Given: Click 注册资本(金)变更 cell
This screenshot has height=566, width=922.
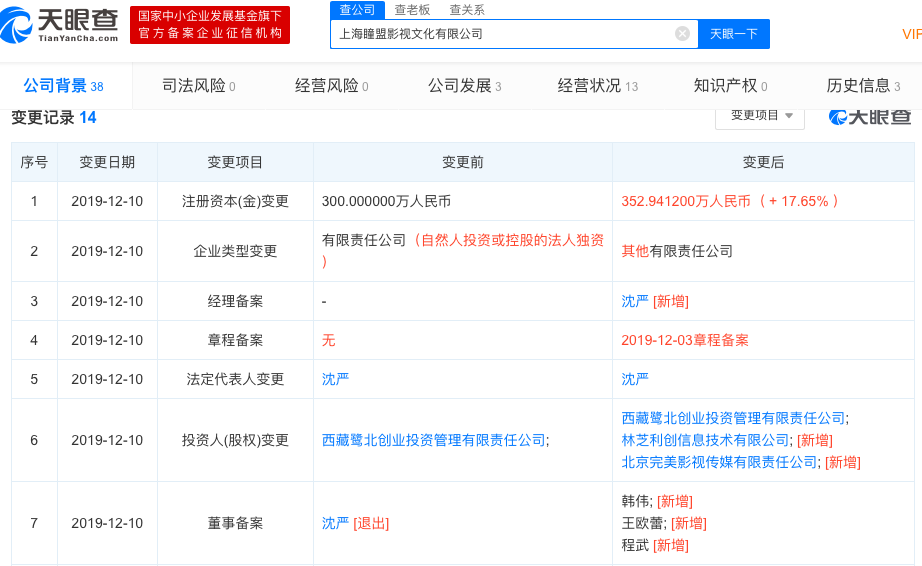Looking at the screenshot, I should click(x=235, y=201).
